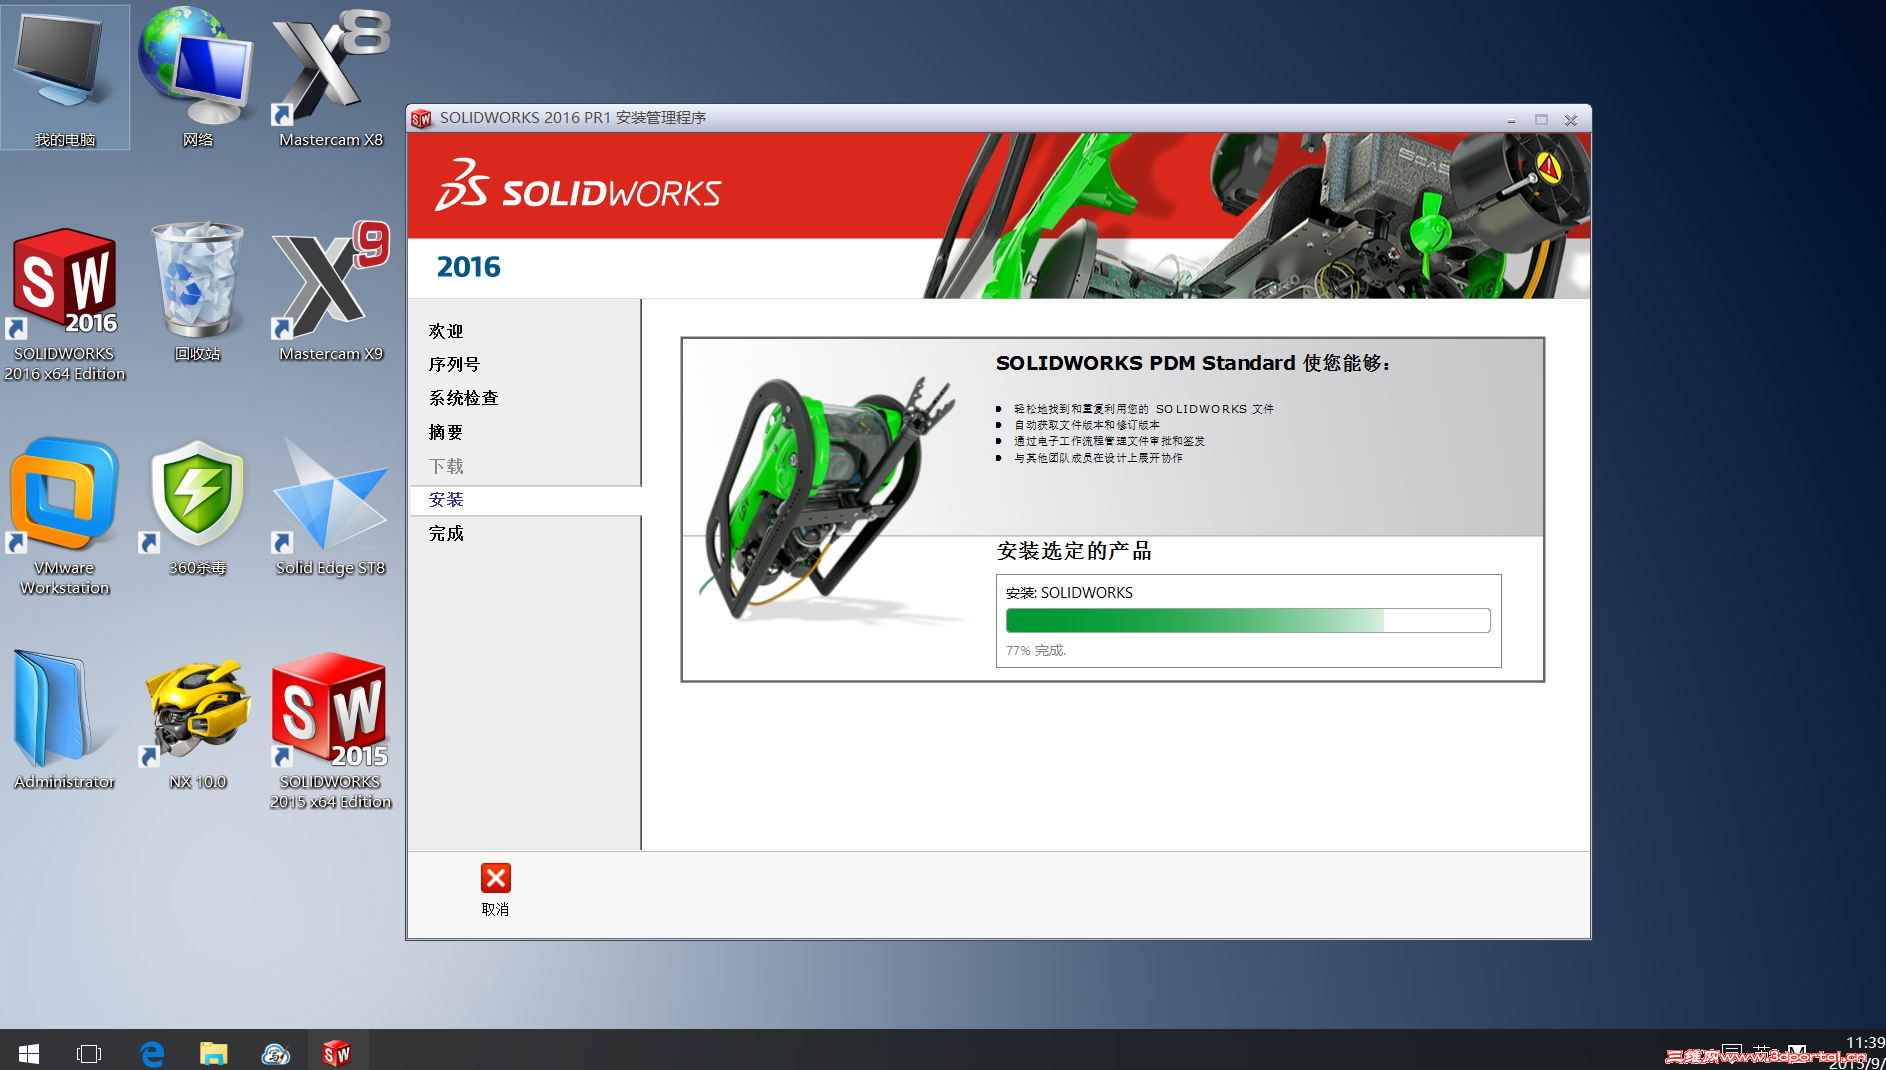The width and height of the screenshot is (1886, 1070).
Task: Go to the 欢迎 step
Action: [x=446, y=331]
